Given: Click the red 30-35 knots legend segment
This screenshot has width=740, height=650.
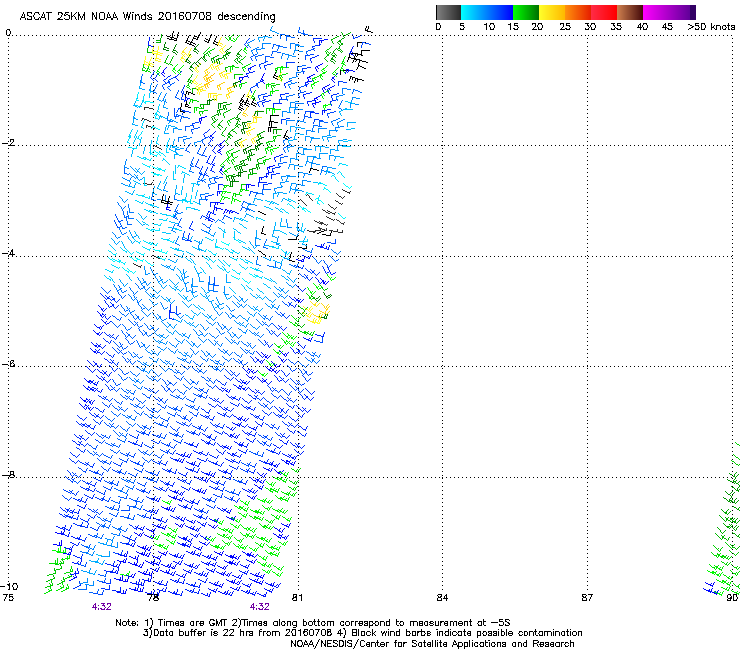Looking at the screenshot, I should [604, 12].
